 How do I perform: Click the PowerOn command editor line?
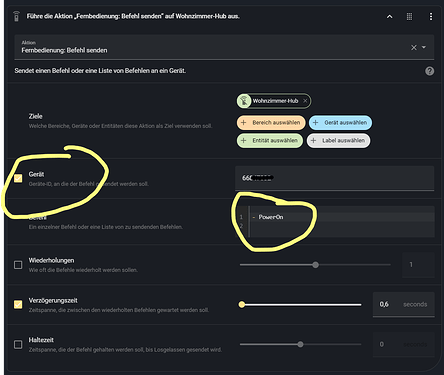[x=342, y=217]
